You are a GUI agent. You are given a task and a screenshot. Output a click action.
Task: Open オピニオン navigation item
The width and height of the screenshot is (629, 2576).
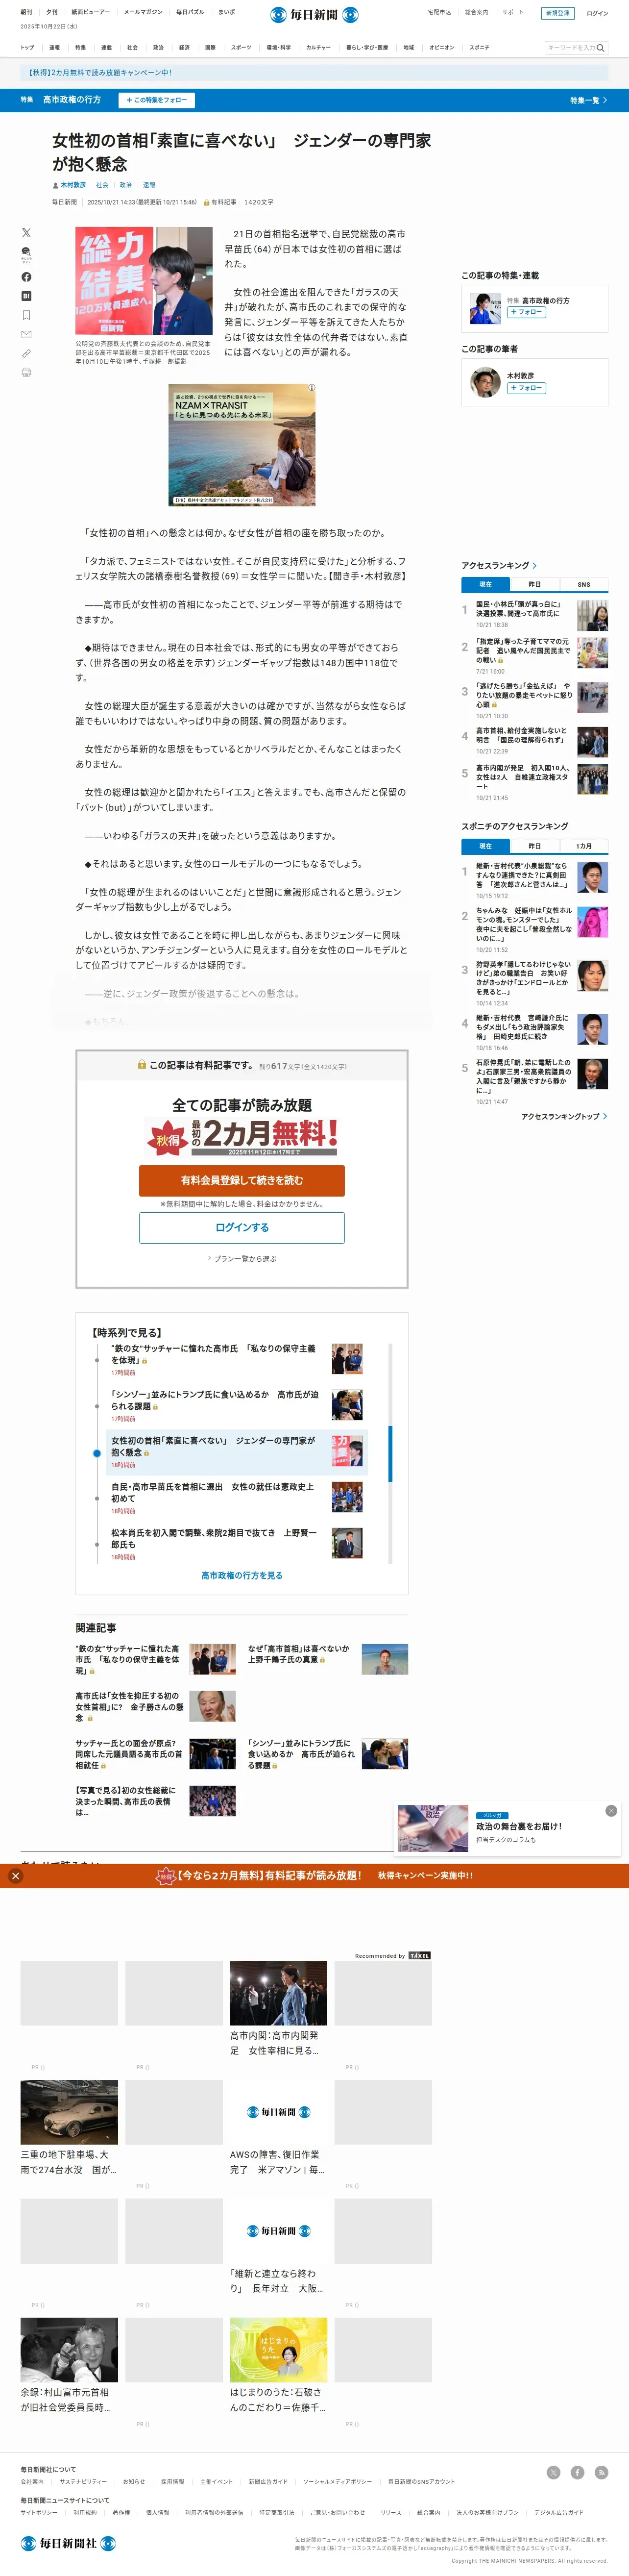click(442, 47)
